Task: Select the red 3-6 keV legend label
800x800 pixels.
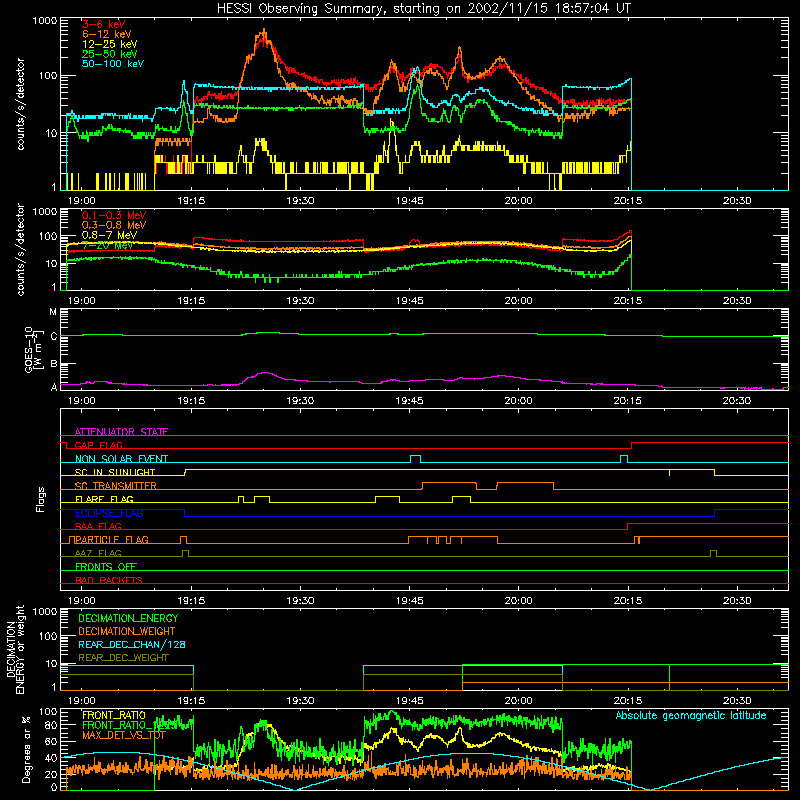Action: tap(104, 24)
